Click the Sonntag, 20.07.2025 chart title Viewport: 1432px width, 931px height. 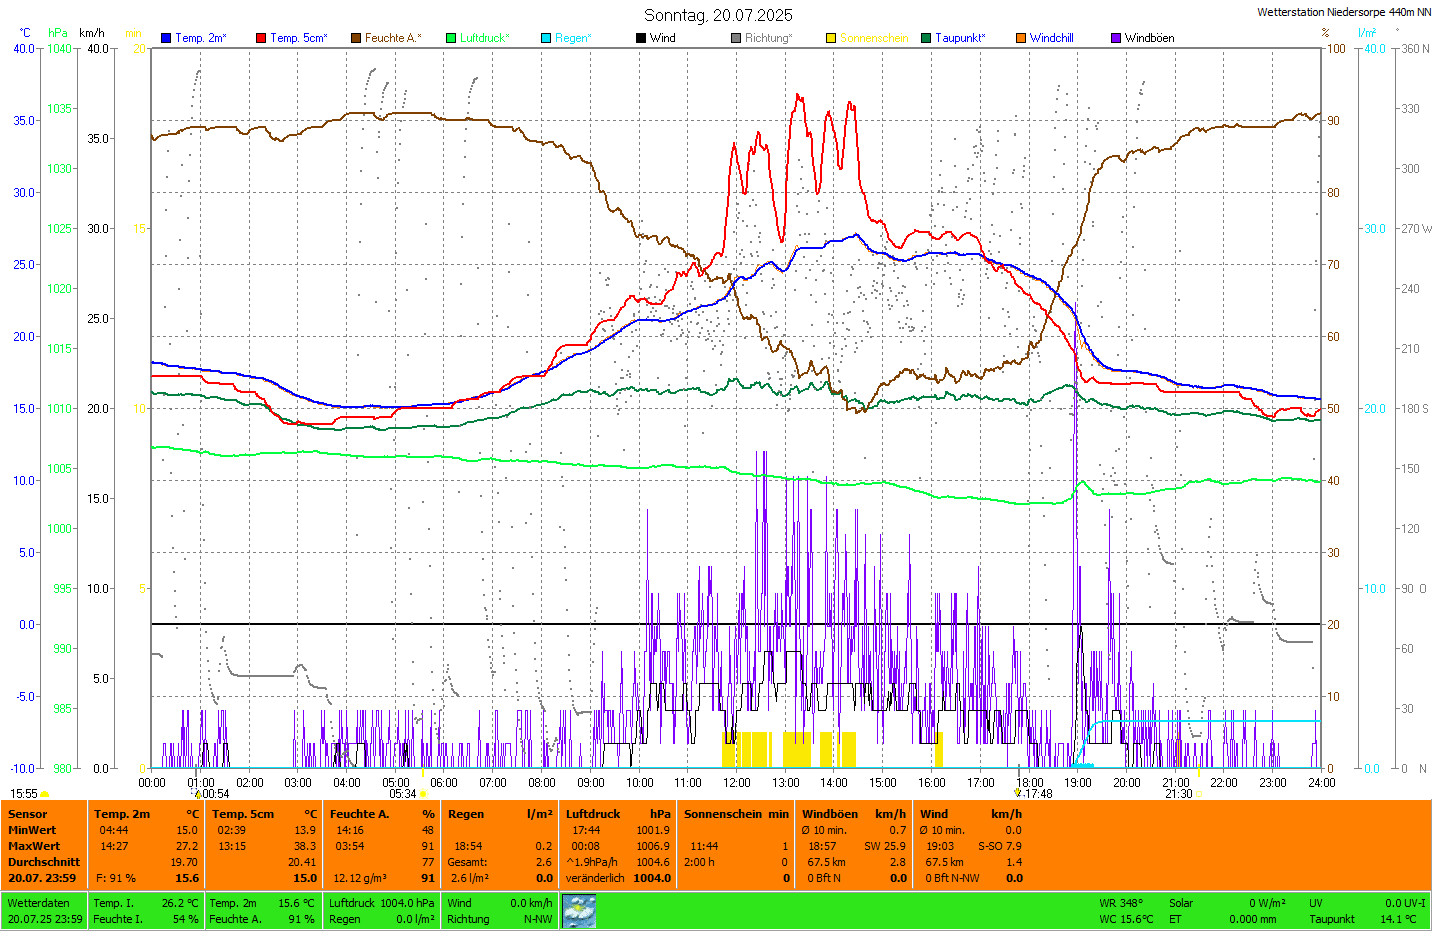[x=718, y=15]
